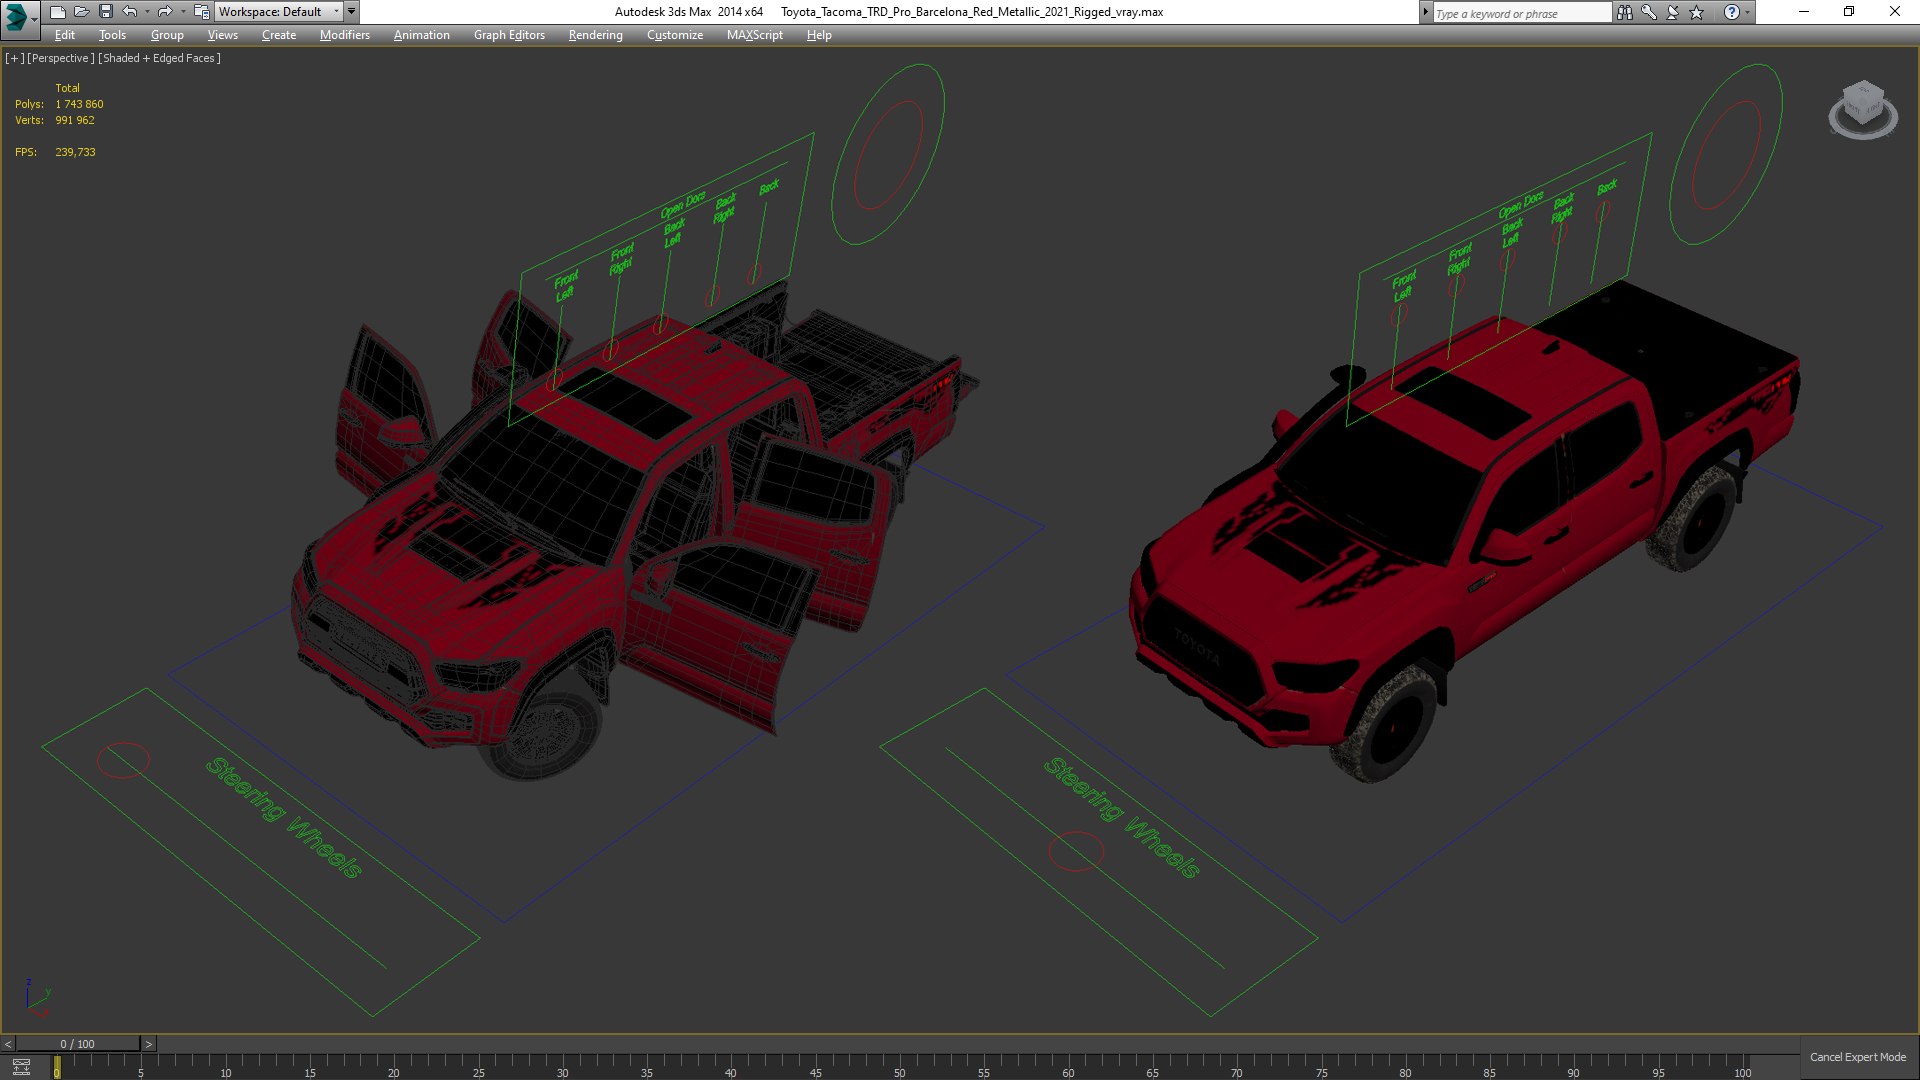Minimize the 3ds Max window

pyautogui.click(x=1804, y=12)
